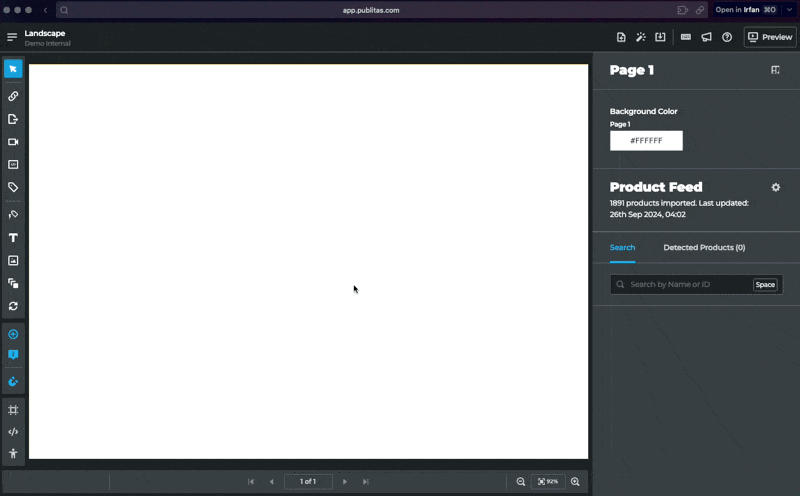Click the Preview button
The height and width of the screenshot is (496, 800).
click(770, 37)
